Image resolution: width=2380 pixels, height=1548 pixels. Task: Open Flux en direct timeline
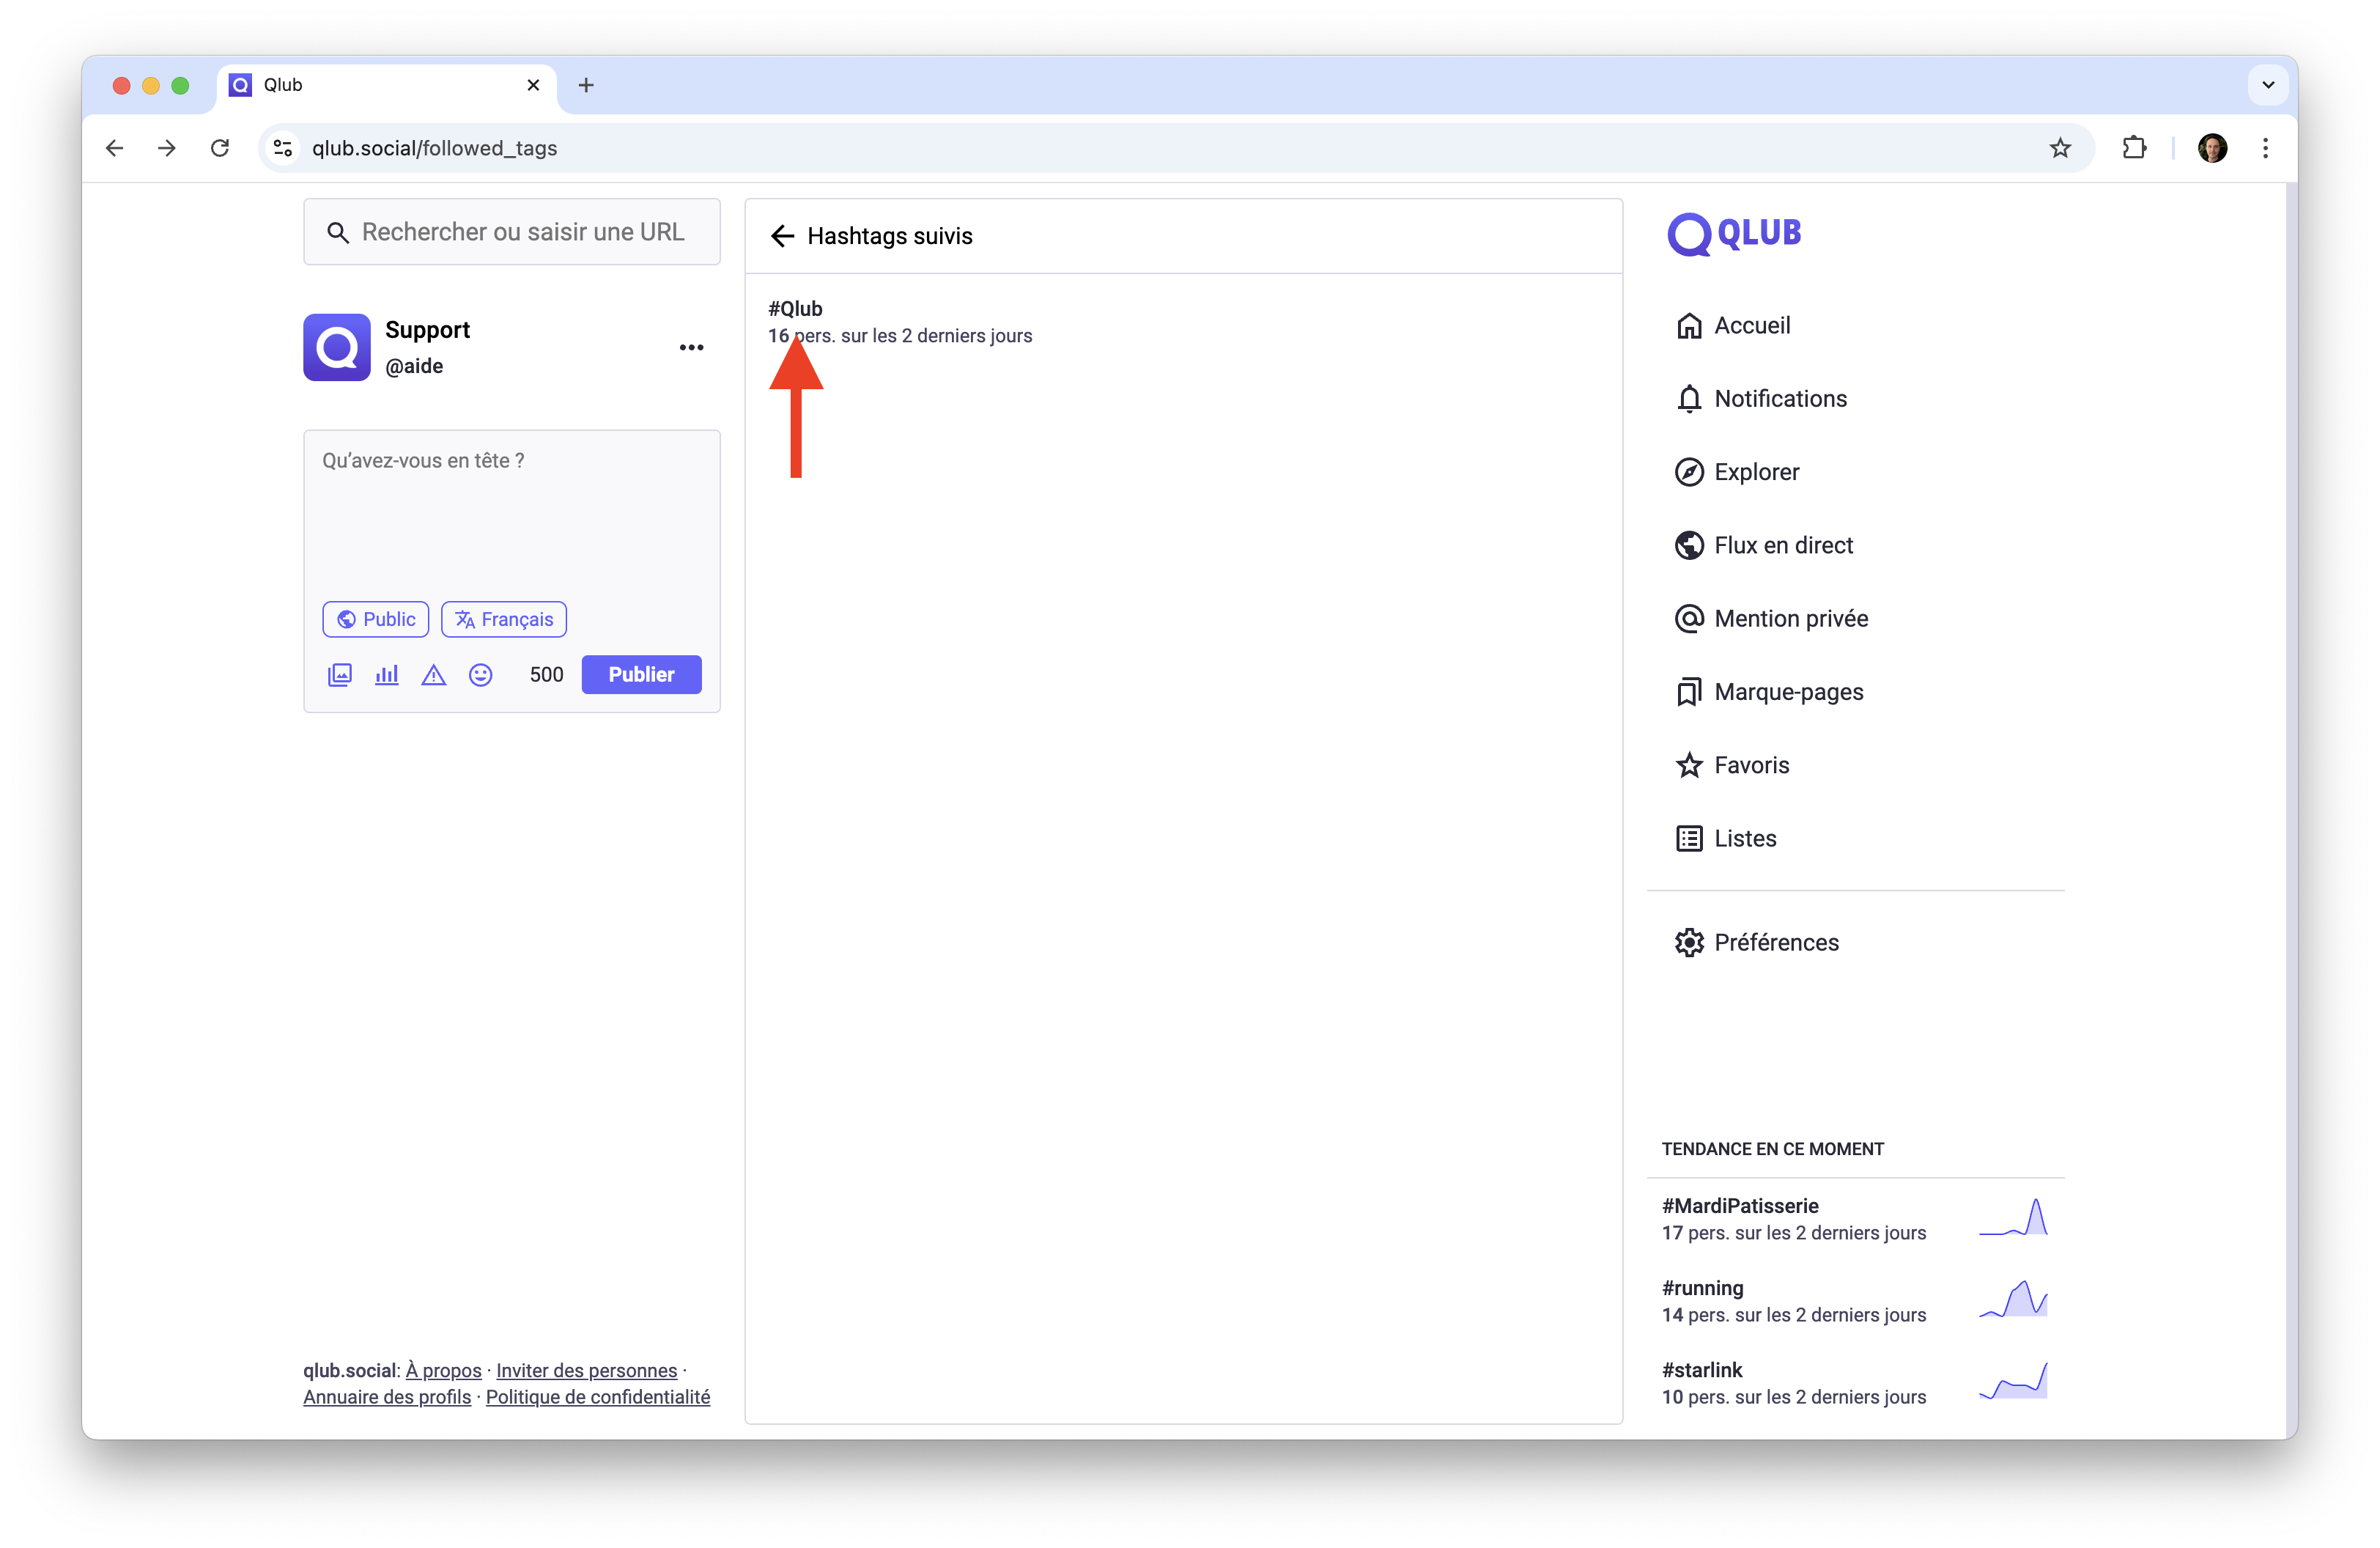pyautogui.click(x=1764, y=545)
